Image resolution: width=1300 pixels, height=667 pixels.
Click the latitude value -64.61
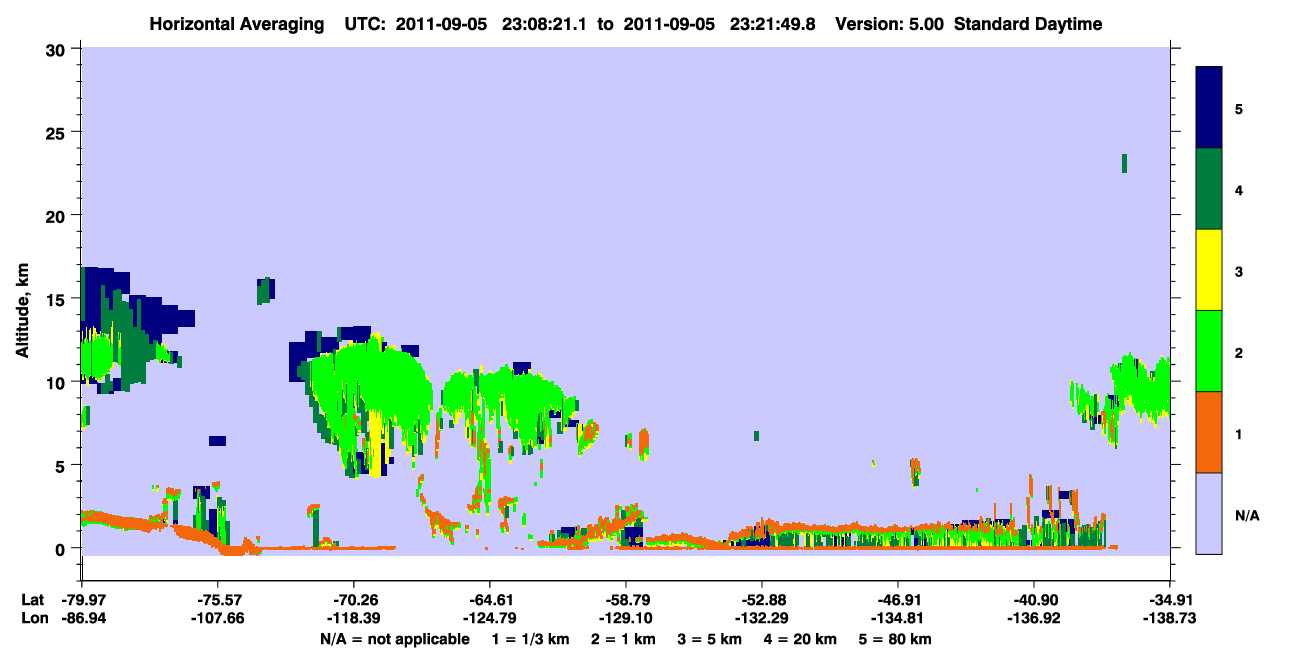(489, 599)
